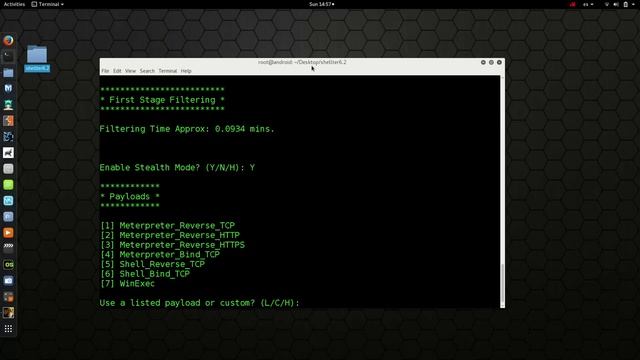
Task: Click the '[7] WinExec' line
Action: click(x=128, y=284)
